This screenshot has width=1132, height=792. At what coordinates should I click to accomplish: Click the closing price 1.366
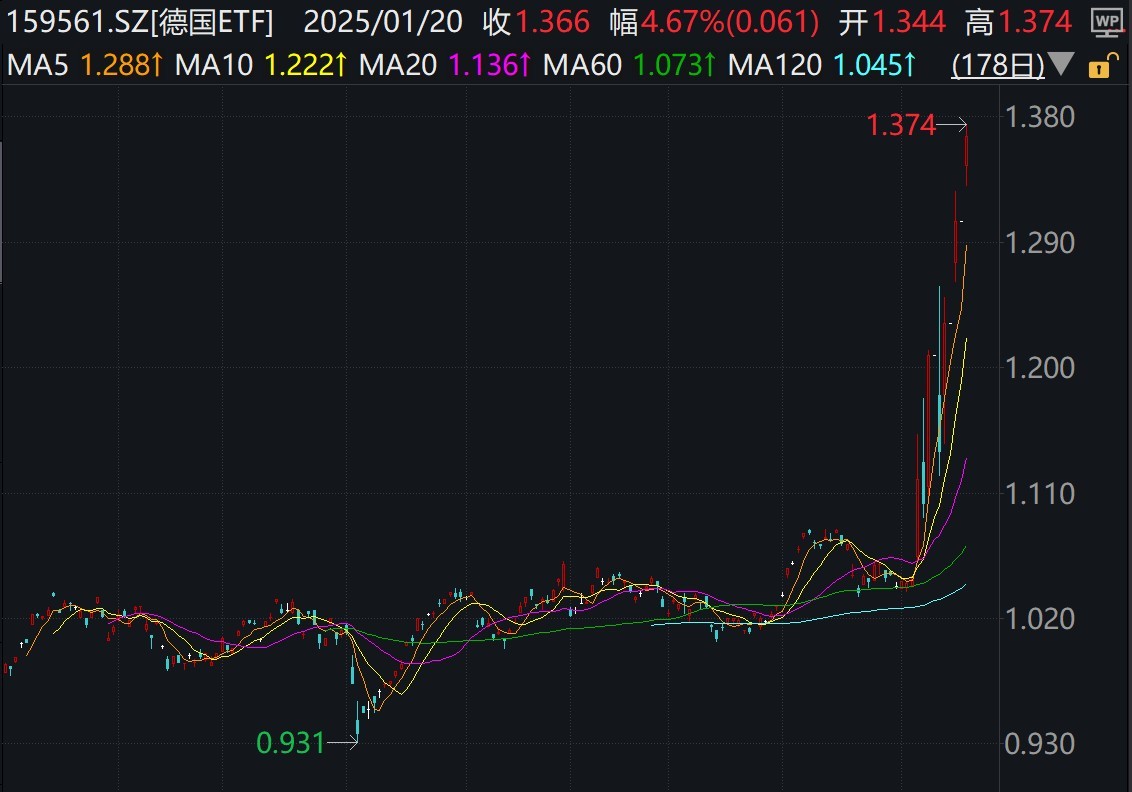click(552, 22)
